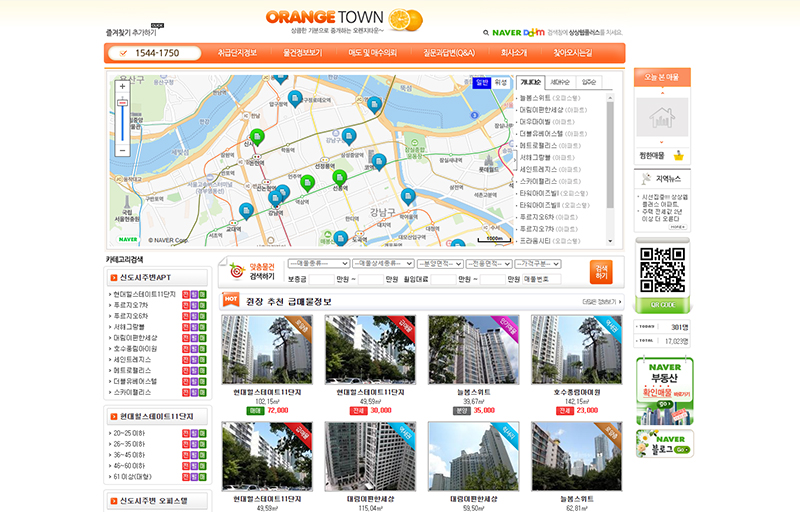Viewport: 800px width, 512px height.
Task: Click green 매매 icon beside 스카이팰리스
Action: coord(203,392)
